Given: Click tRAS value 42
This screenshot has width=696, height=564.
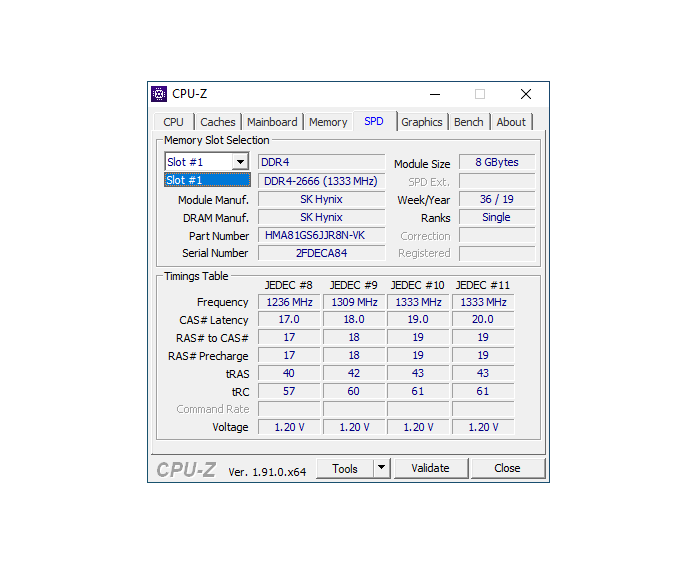Looking at the screenshot, I should pyautogui.click(x=354, y=373).
